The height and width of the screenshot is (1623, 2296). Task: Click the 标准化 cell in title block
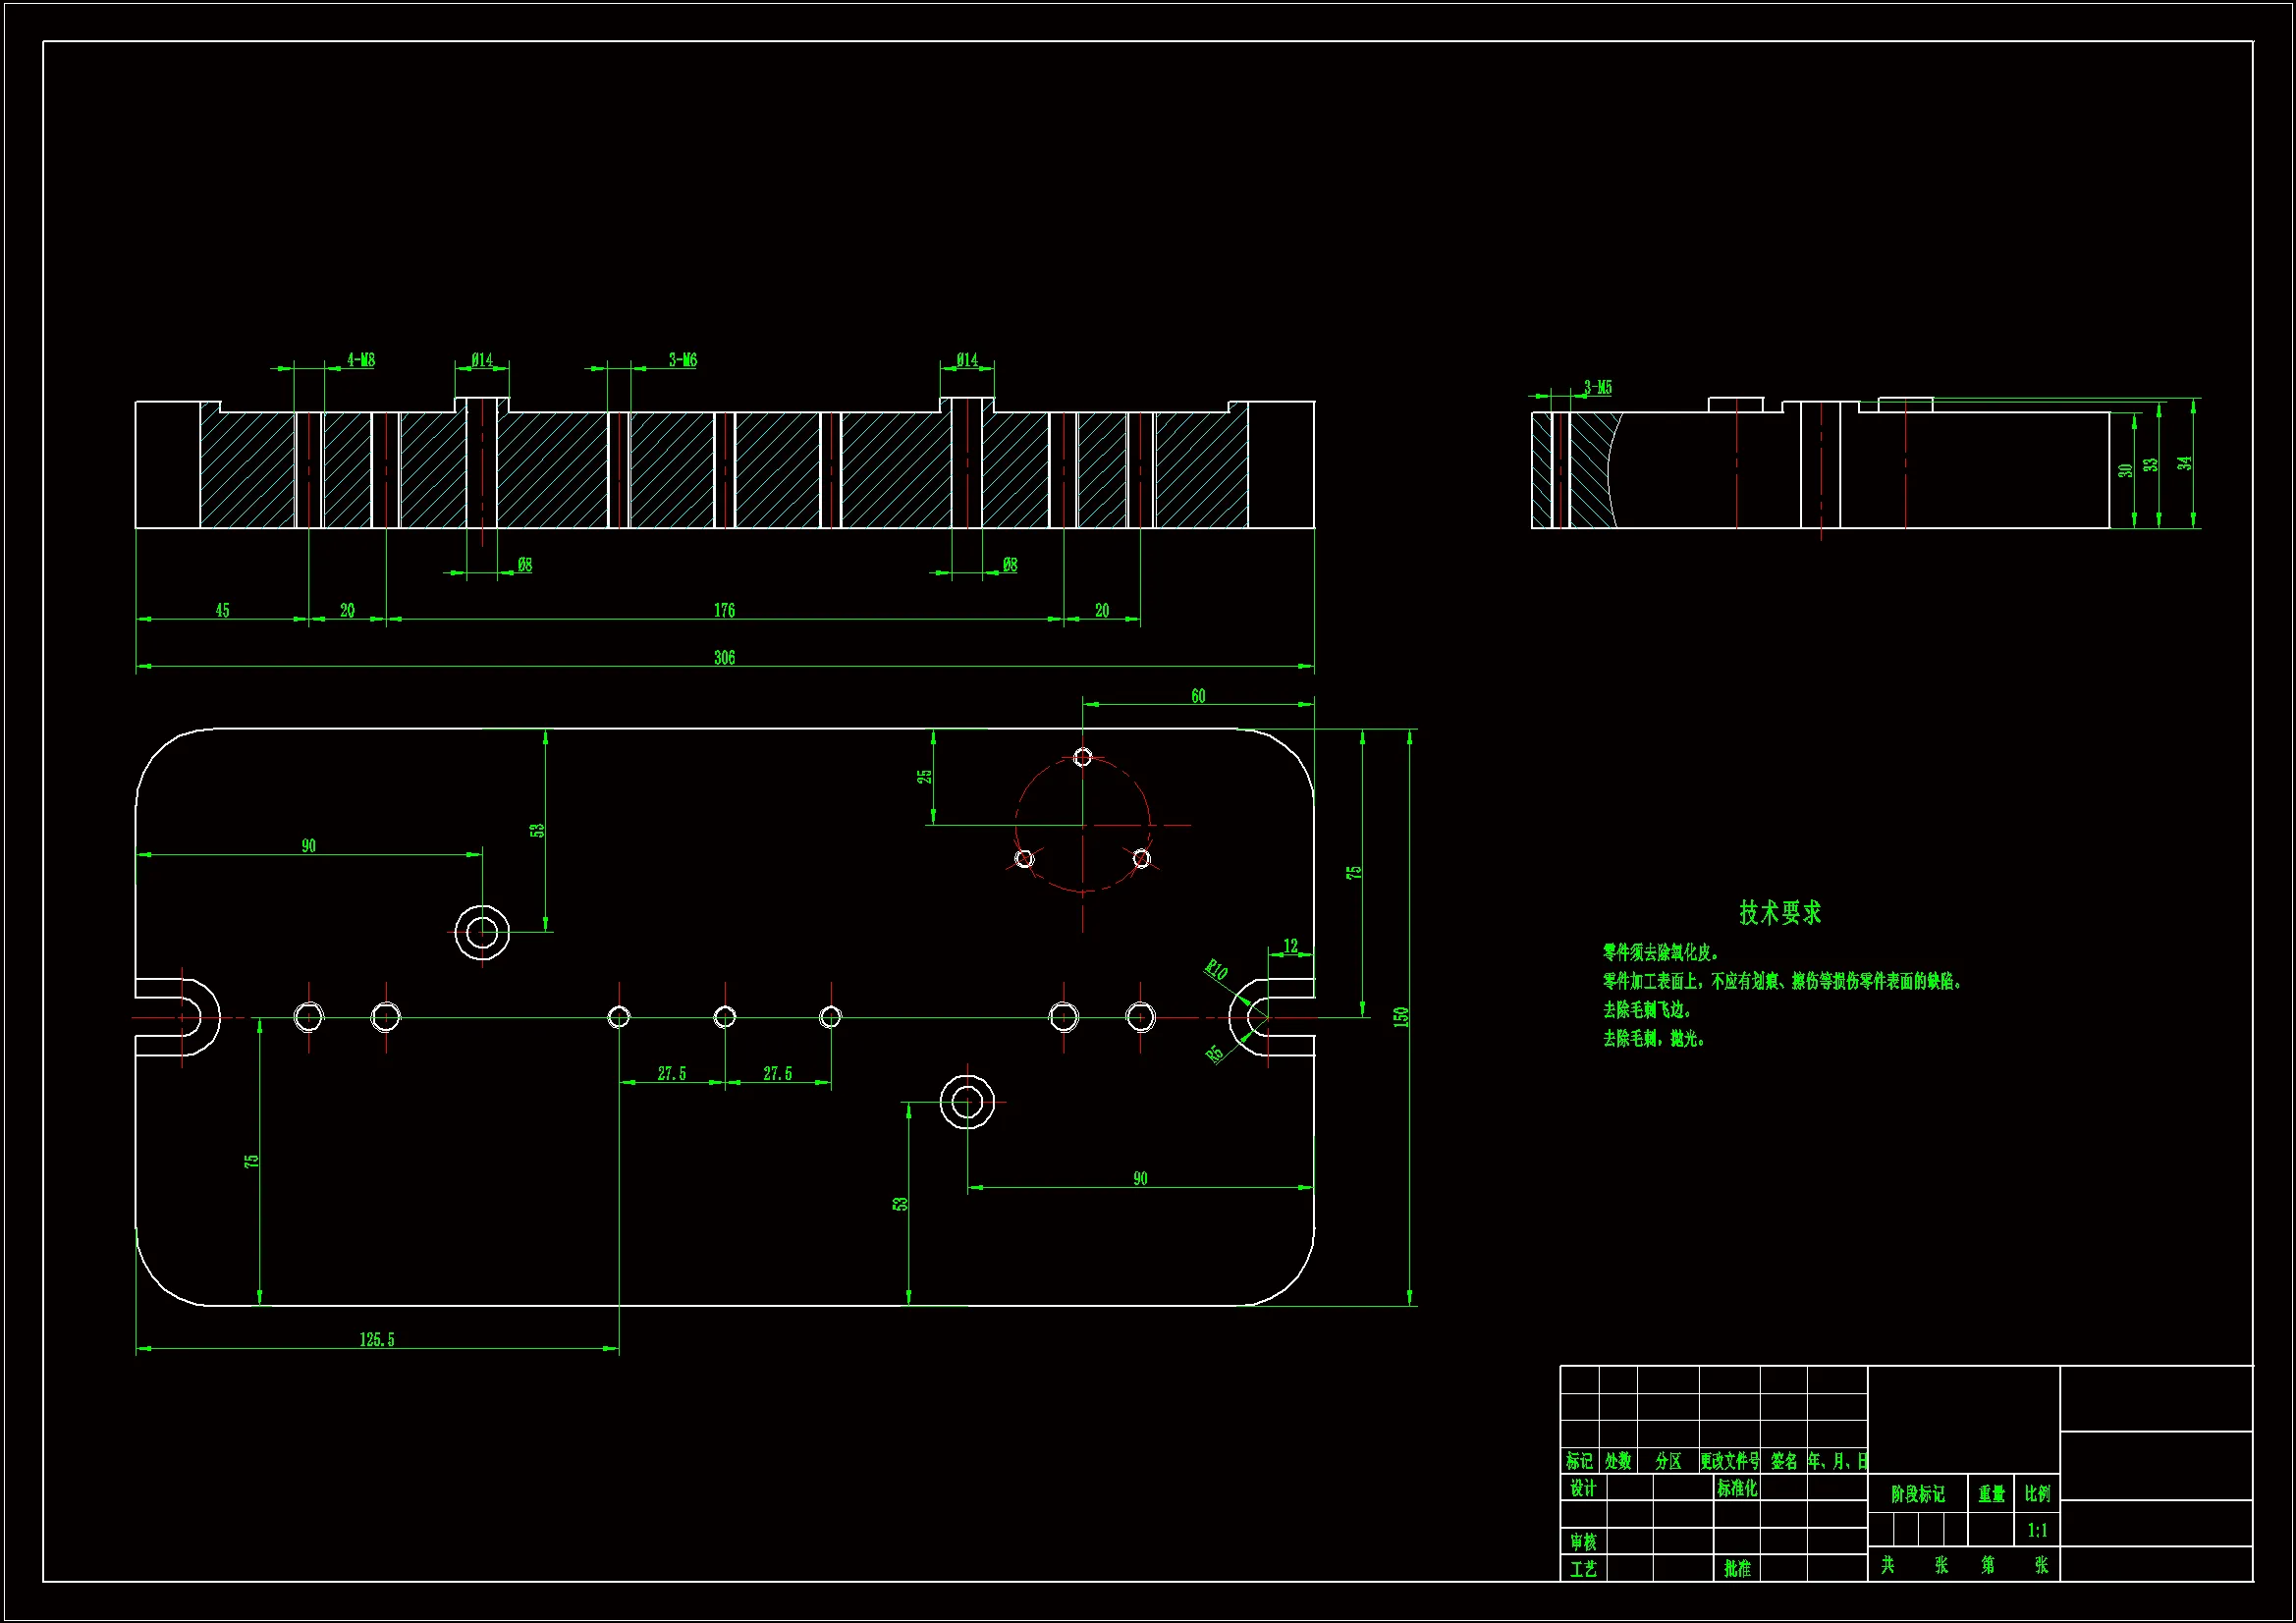pos(1737,1488)
